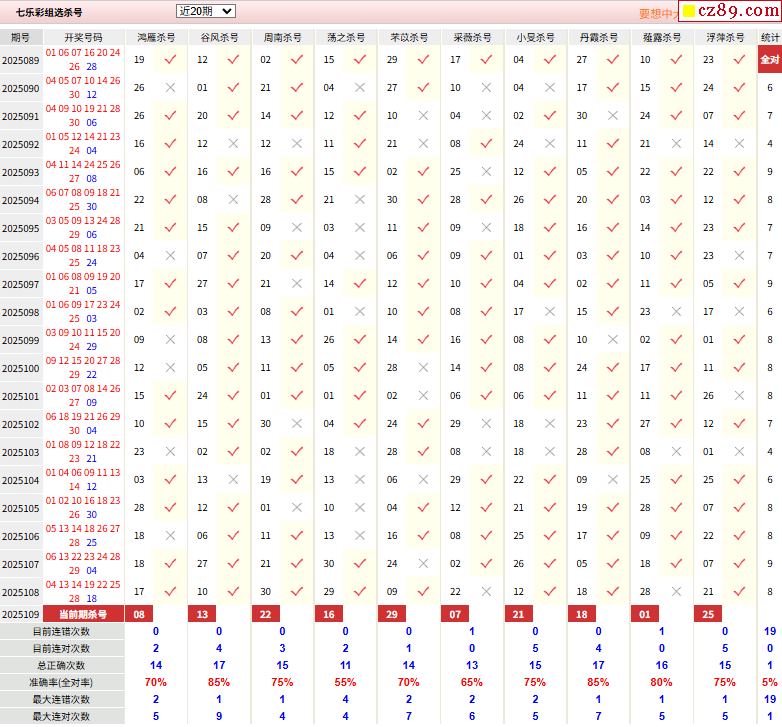Click the 谷风 check mark in row 2025097
This screenshot has height=727, width=782.
[x=233, y=283]
